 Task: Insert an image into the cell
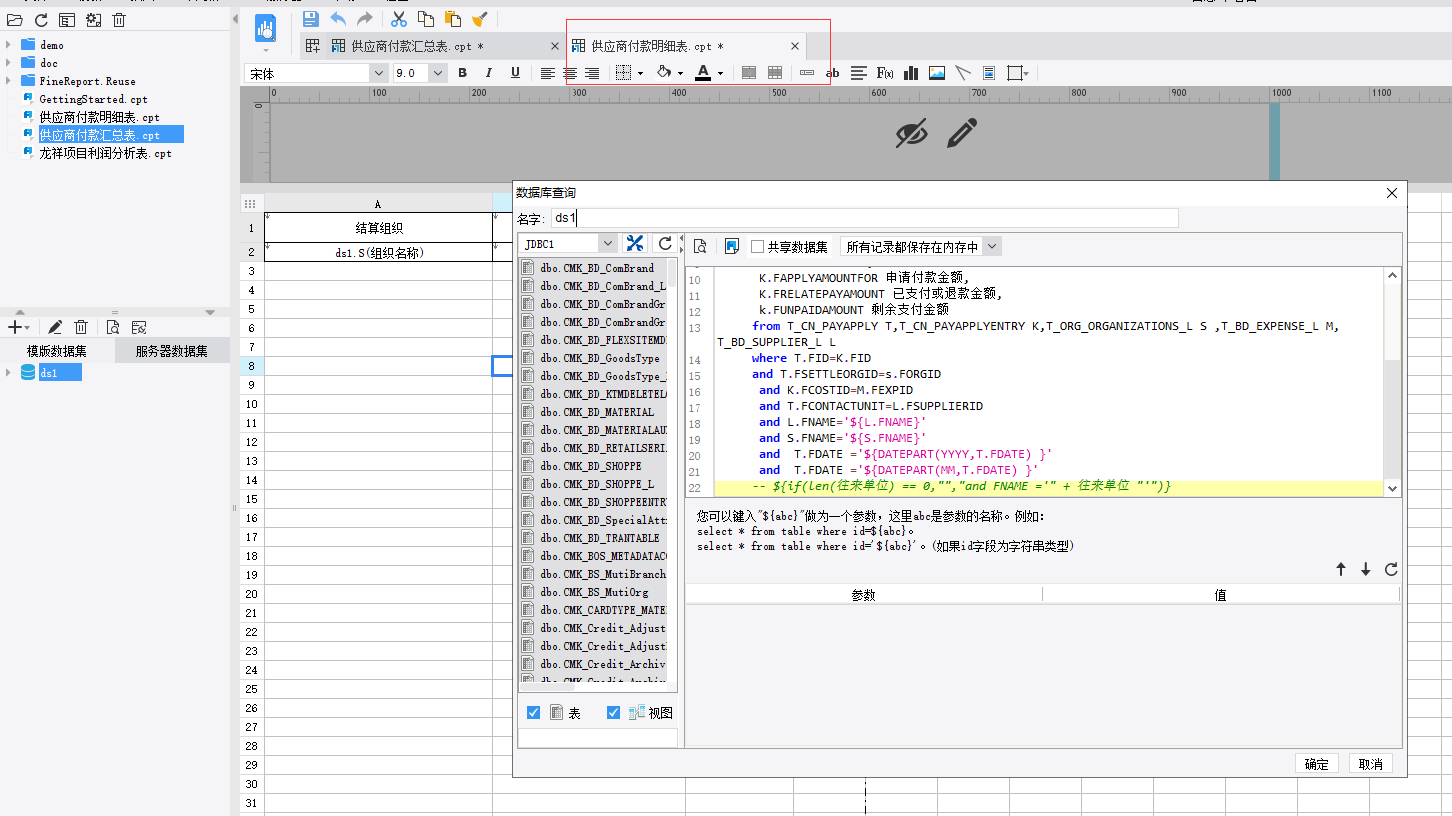tap(937, 73)
